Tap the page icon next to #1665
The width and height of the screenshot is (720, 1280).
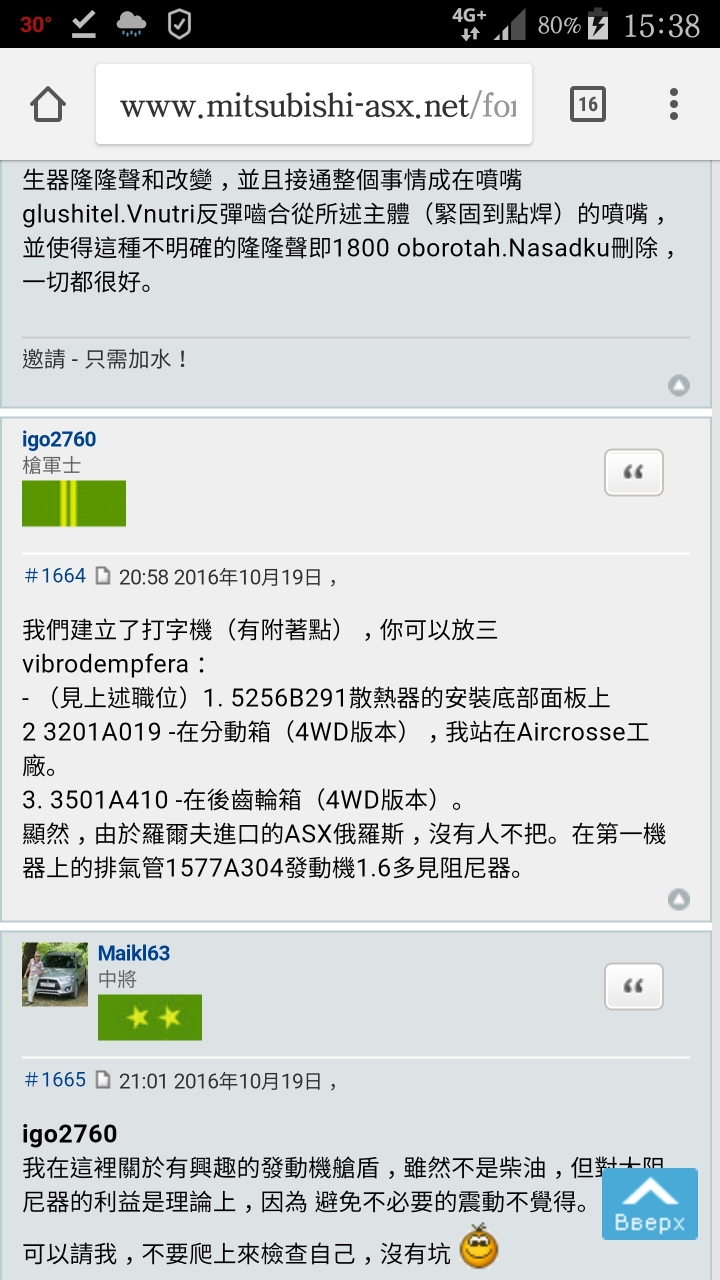click(104, 1081)
